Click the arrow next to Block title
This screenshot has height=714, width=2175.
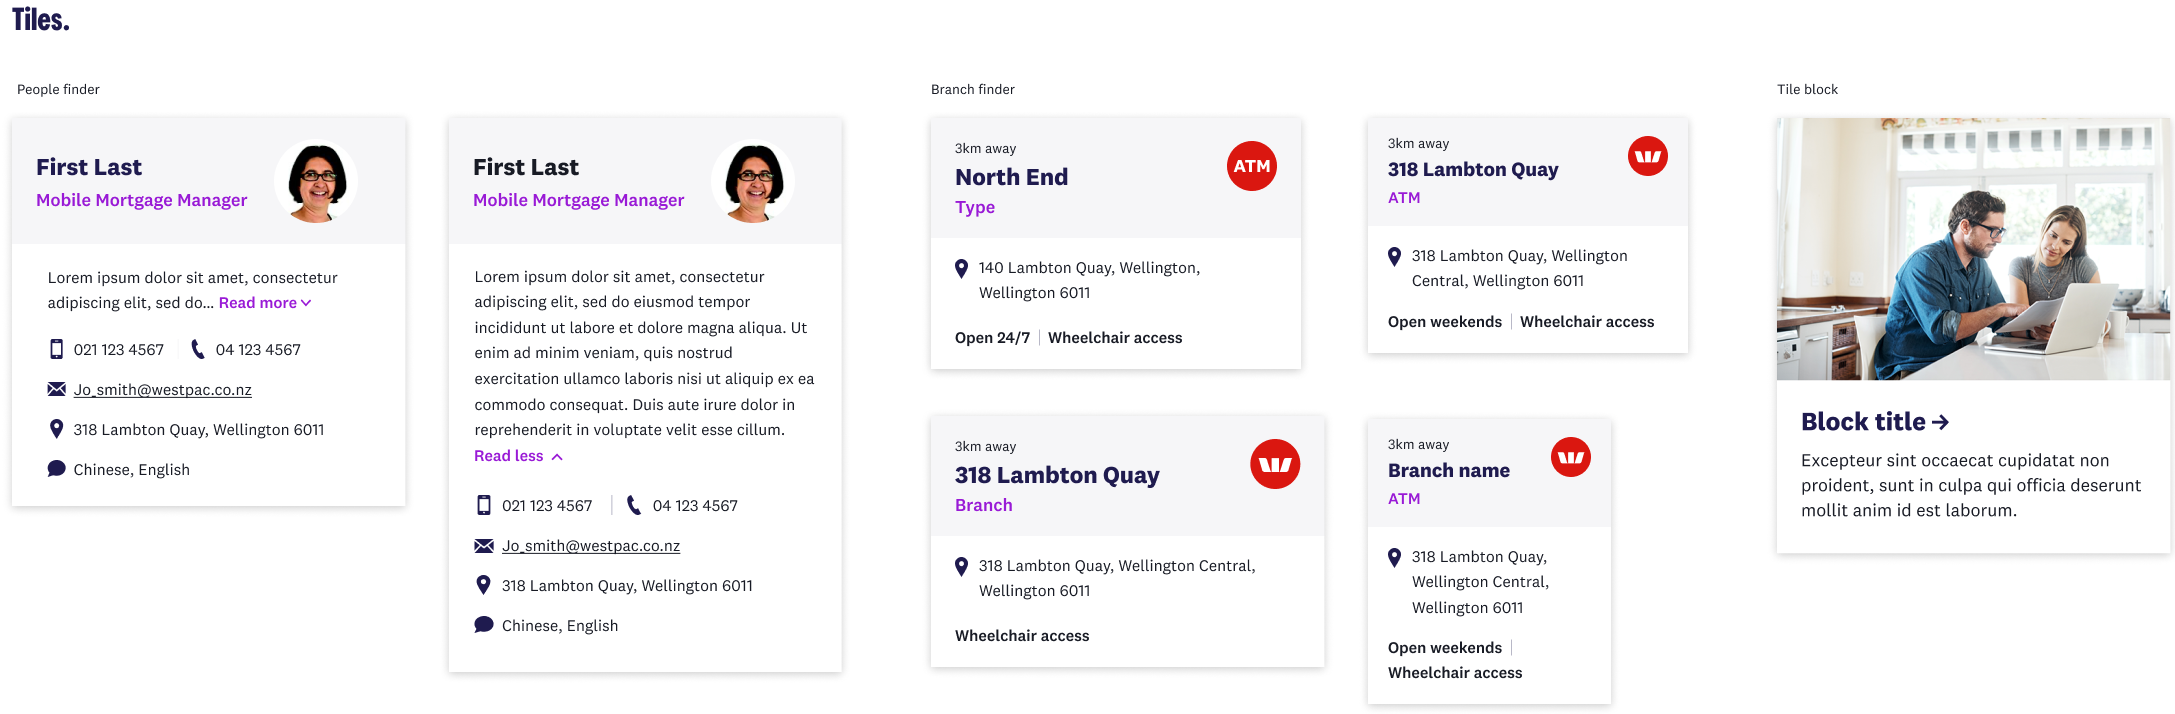click(x=1940, y=423)
